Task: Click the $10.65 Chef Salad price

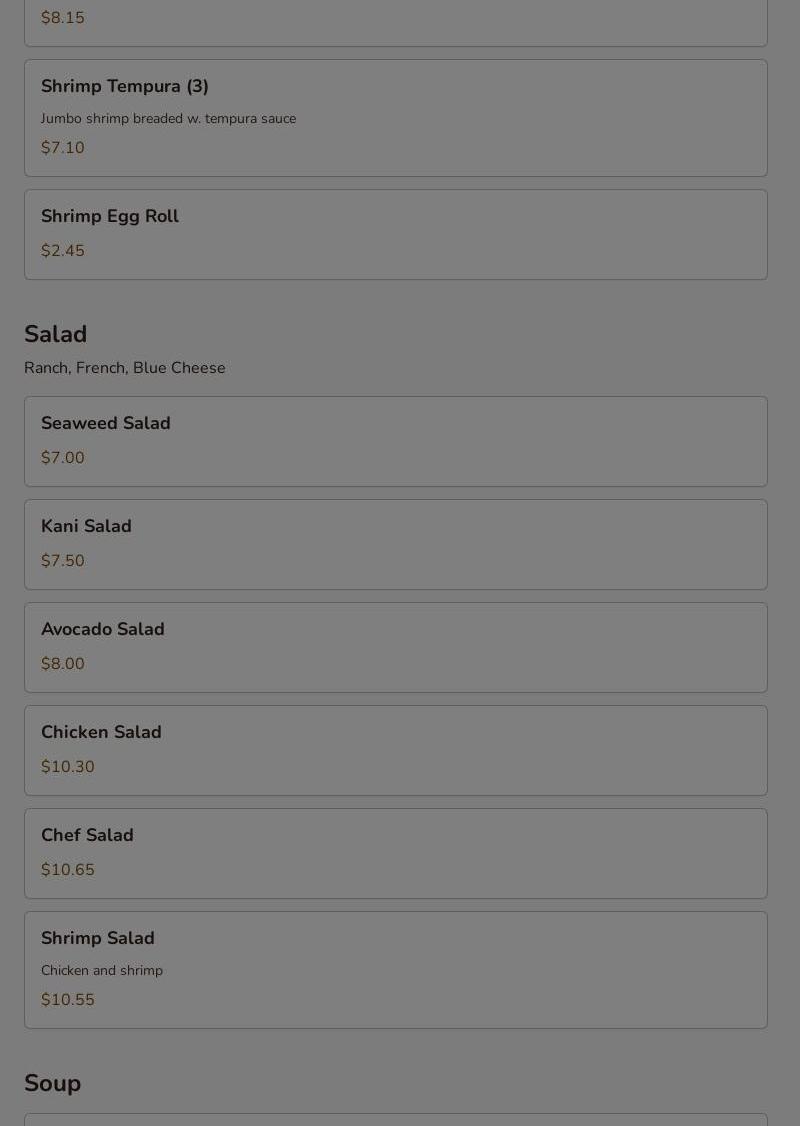Action: 68,870
